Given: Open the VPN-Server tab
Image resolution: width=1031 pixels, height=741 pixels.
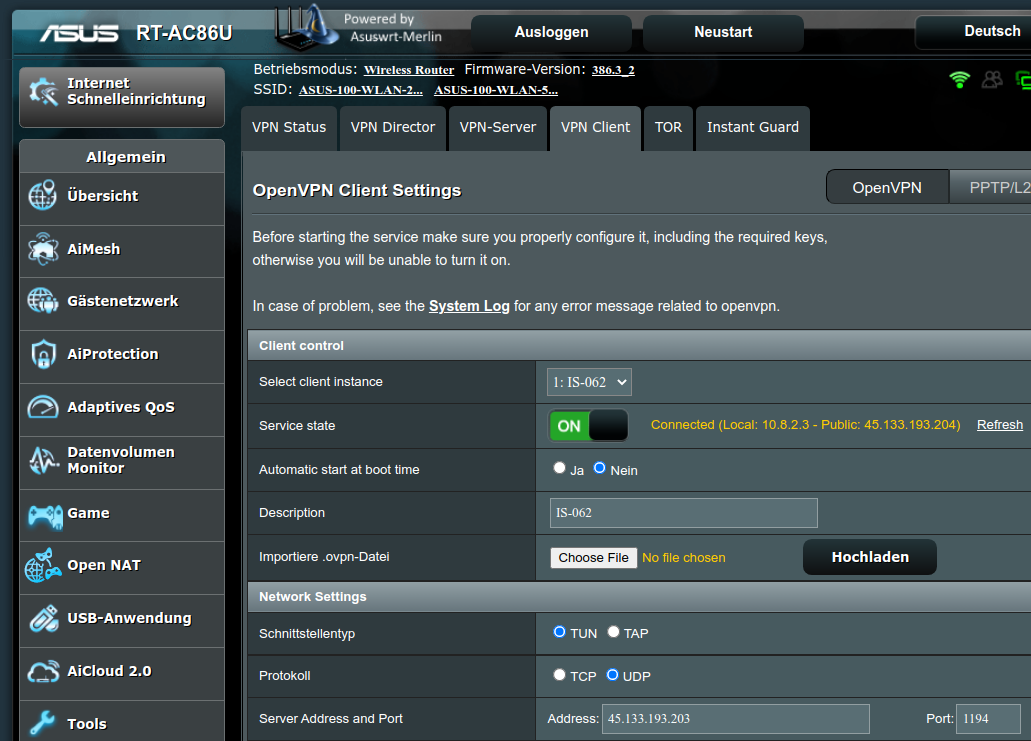Looking at the screenshot, I should point(498,128).
